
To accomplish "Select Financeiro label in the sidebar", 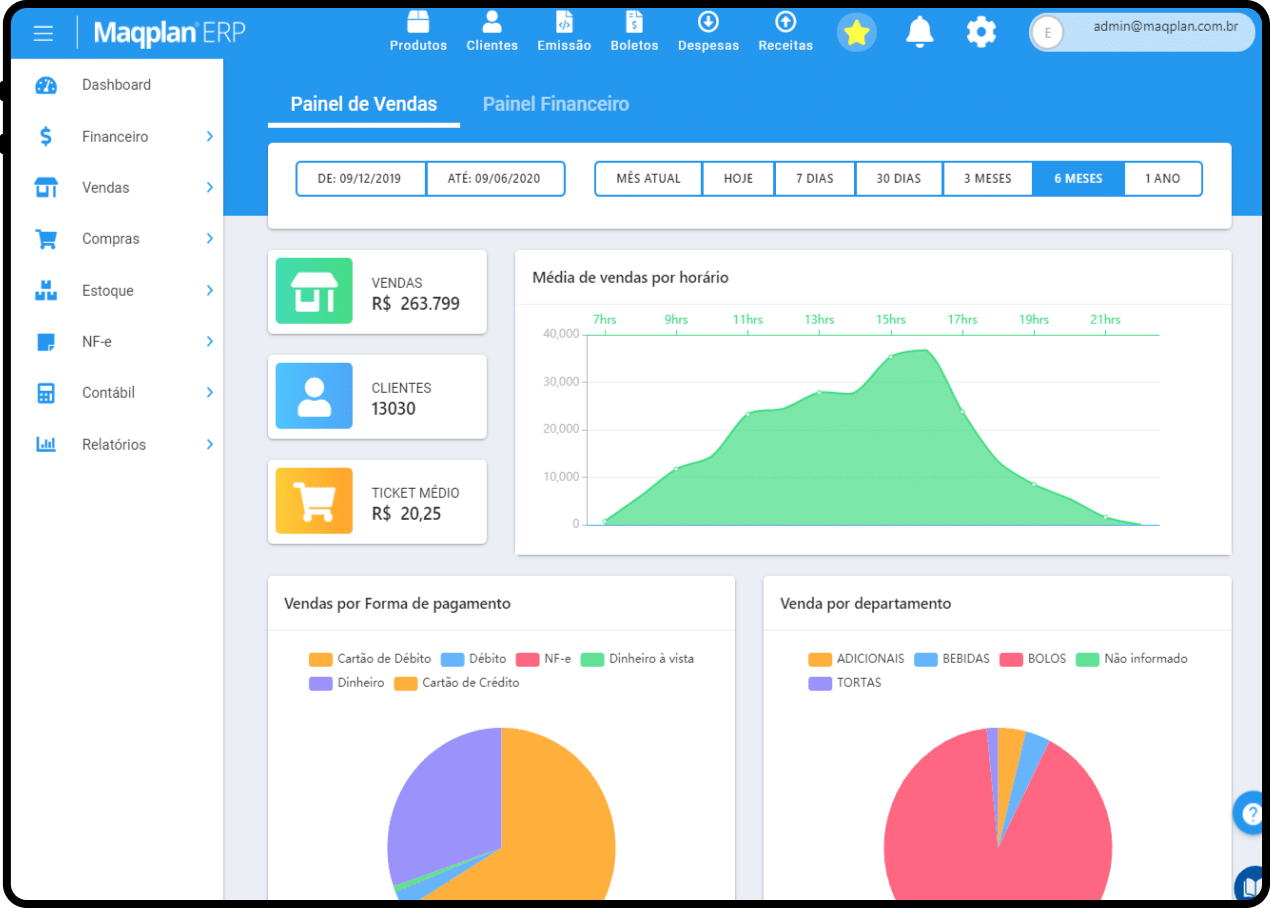I will click(x=115, y=137).
